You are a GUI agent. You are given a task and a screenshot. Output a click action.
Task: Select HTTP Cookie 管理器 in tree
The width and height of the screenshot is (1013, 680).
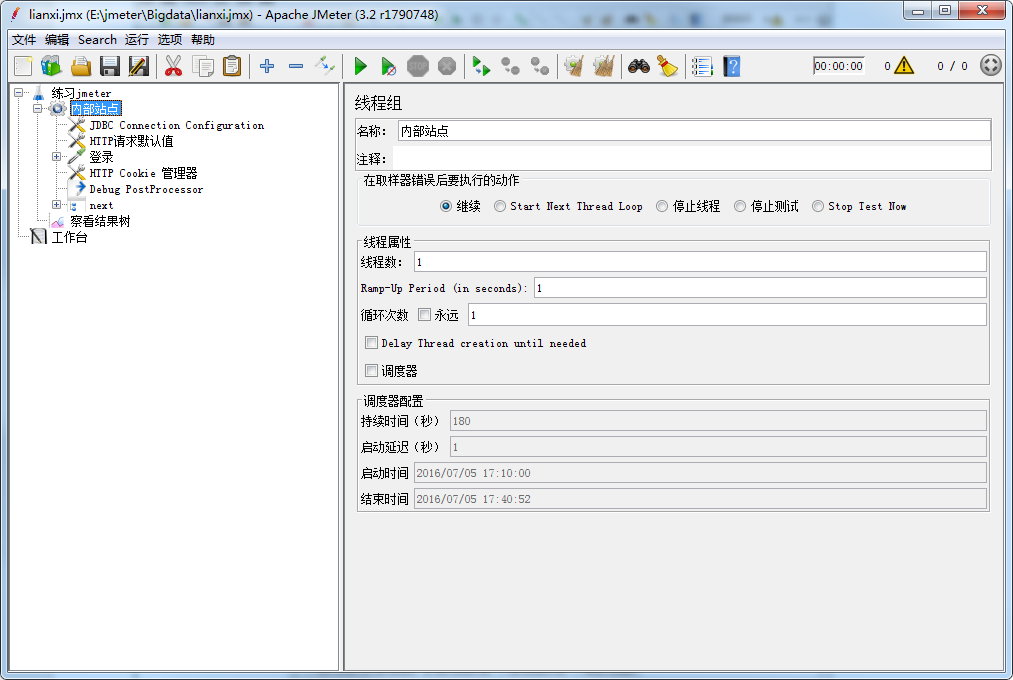143,173
